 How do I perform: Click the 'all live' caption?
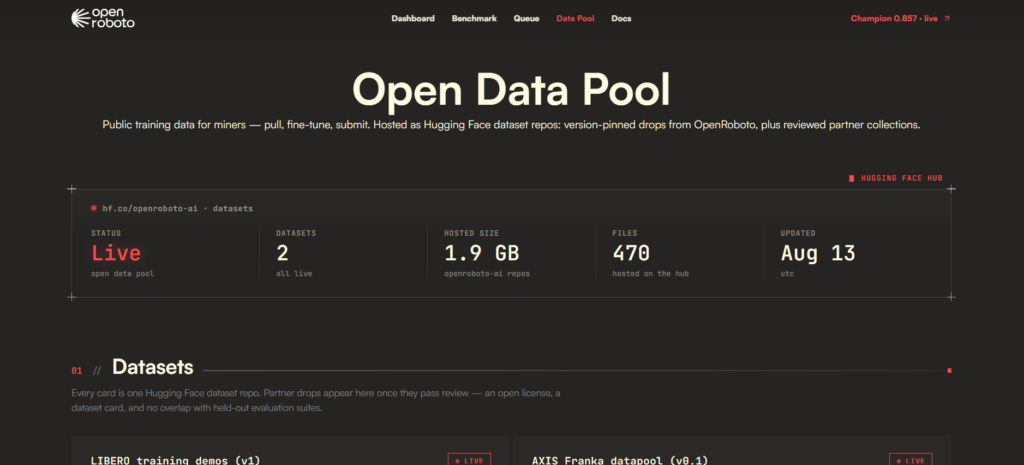pyautogui.click(x=294, y=274)
